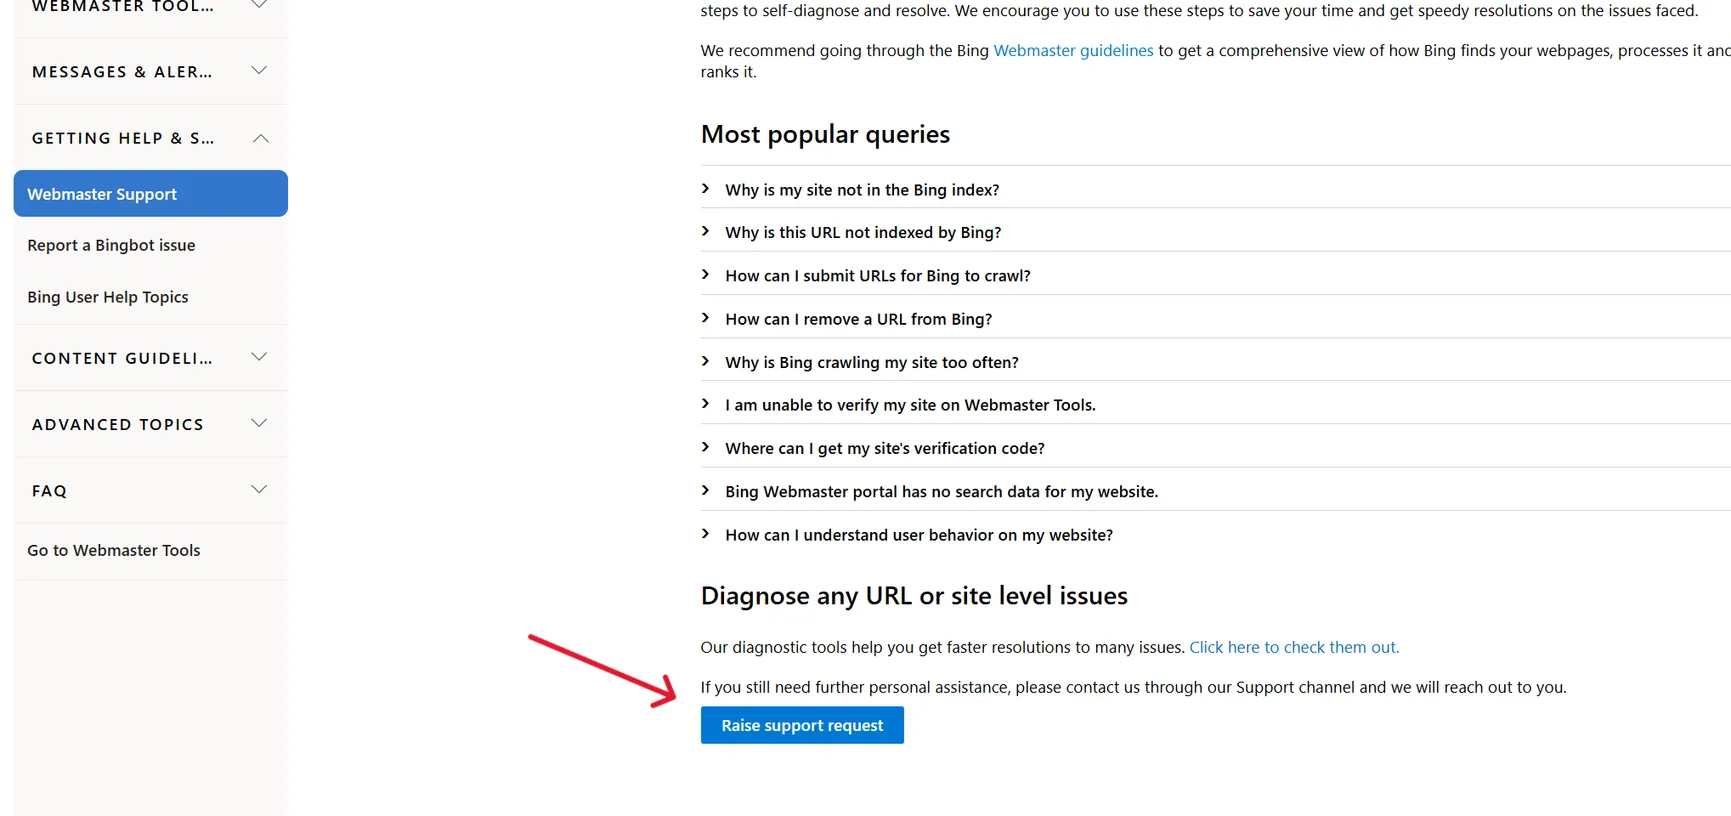
Task: Expand chevron for site not in Bing index
Action: coord(705,188)
